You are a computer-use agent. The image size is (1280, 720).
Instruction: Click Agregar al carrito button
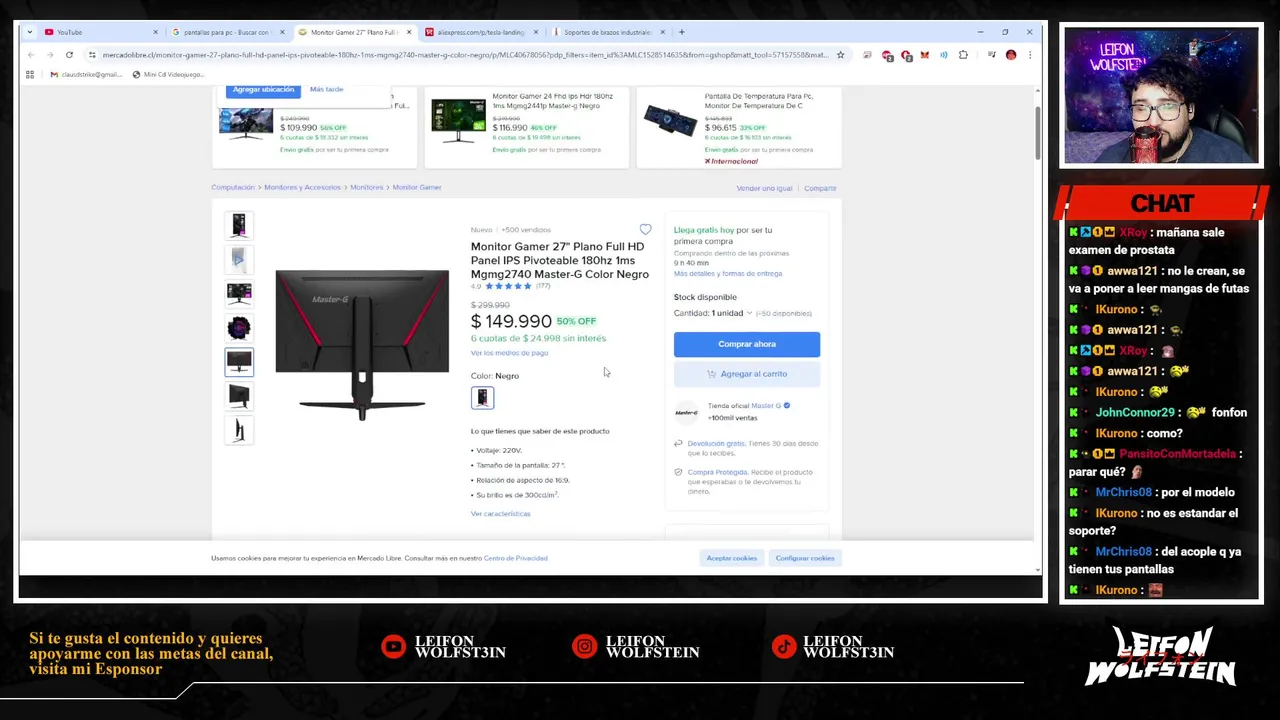747,374
